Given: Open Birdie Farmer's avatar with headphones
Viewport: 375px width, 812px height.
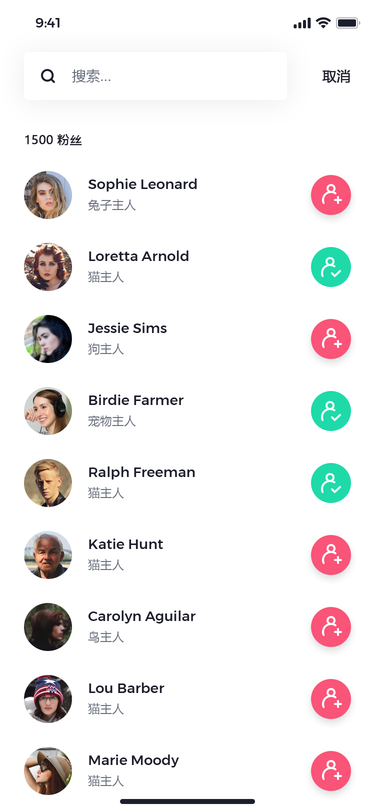Looking at the screenshot, I should tap(48, 411).
